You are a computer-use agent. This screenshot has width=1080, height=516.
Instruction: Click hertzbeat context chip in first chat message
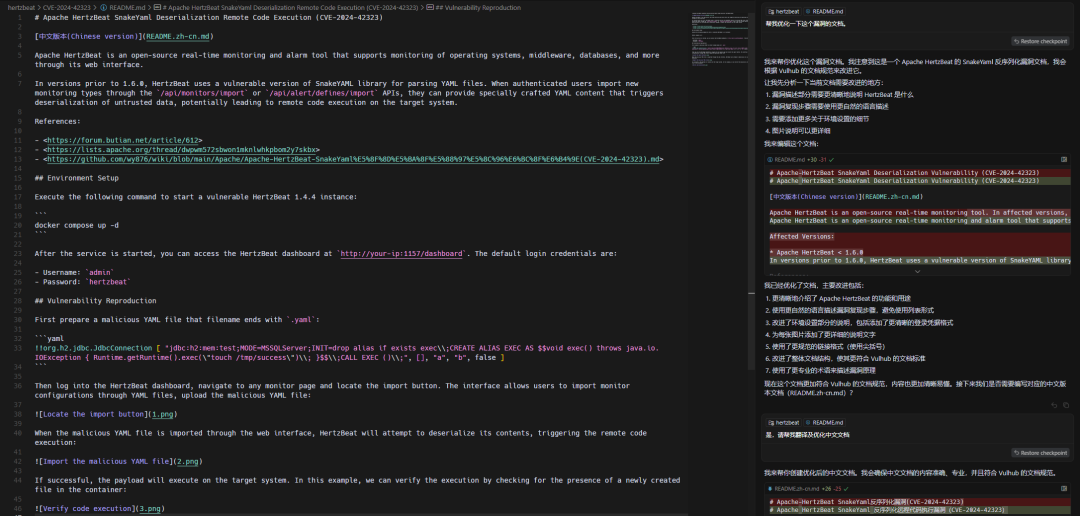tap(783, 12)
